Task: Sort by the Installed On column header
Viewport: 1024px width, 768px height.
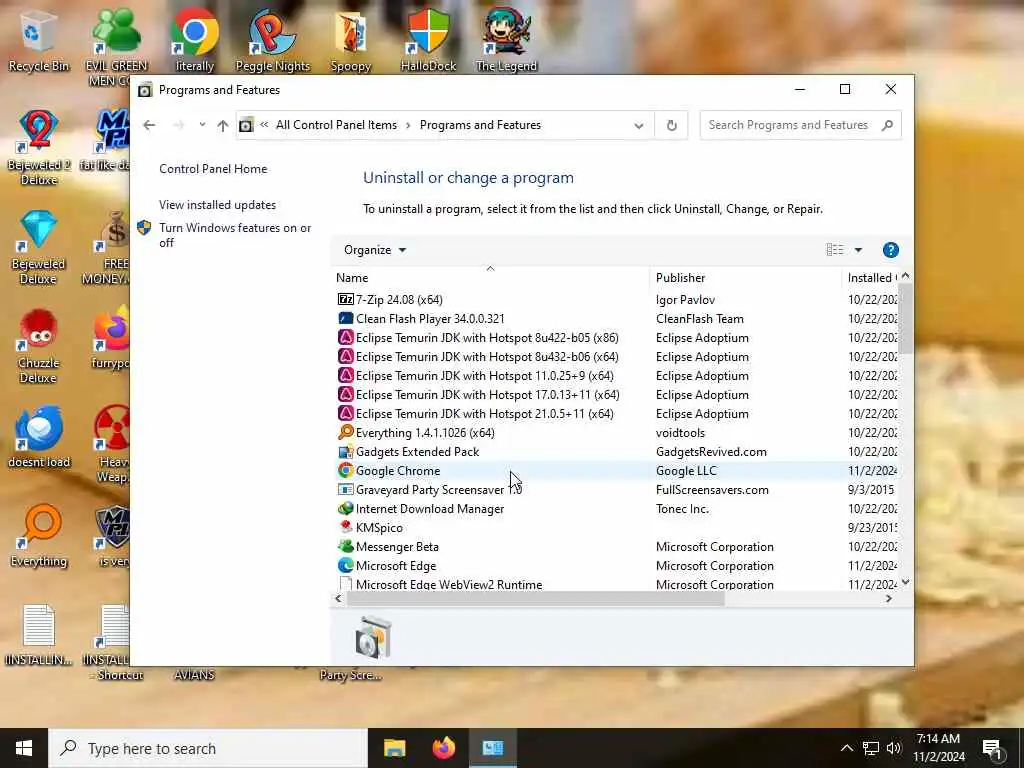Action: 871,278
